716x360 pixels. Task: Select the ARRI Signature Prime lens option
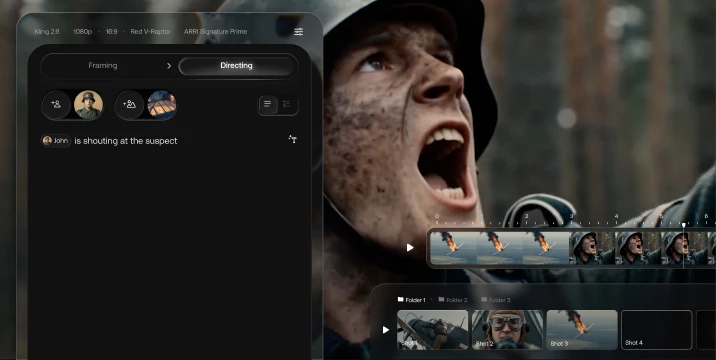(x=216, y=32)
